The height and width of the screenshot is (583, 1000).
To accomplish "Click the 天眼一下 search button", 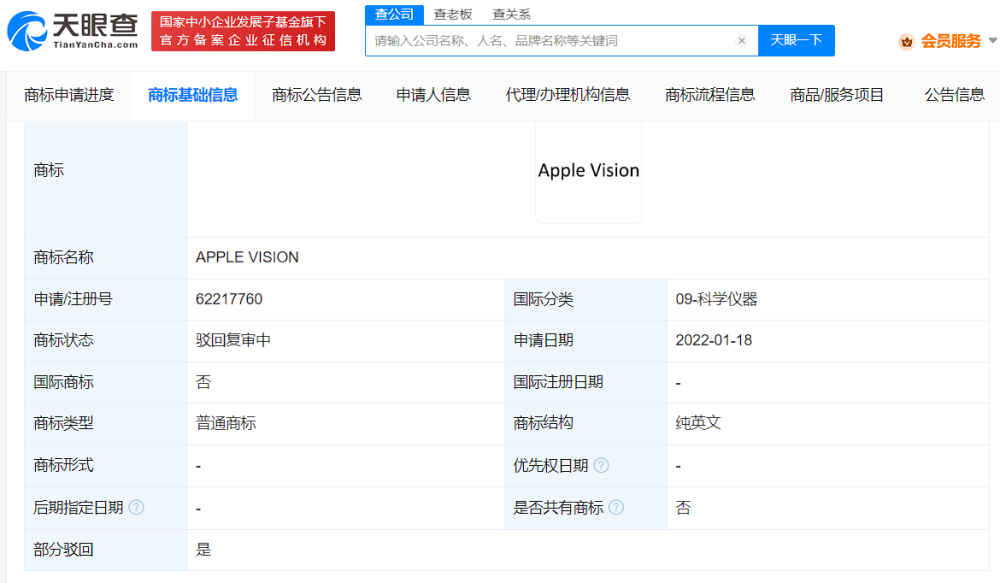I will point(796,41).
